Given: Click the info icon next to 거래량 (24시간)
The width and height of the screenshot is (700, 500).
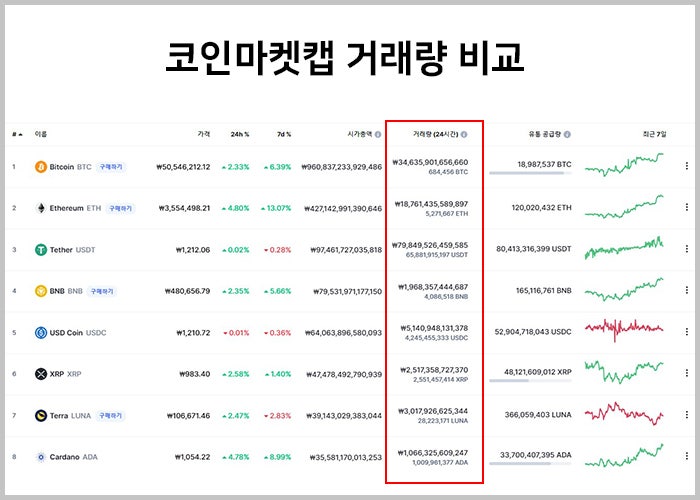Looking at the screenshot, I should pyautogui.click(x=464, y=134).
